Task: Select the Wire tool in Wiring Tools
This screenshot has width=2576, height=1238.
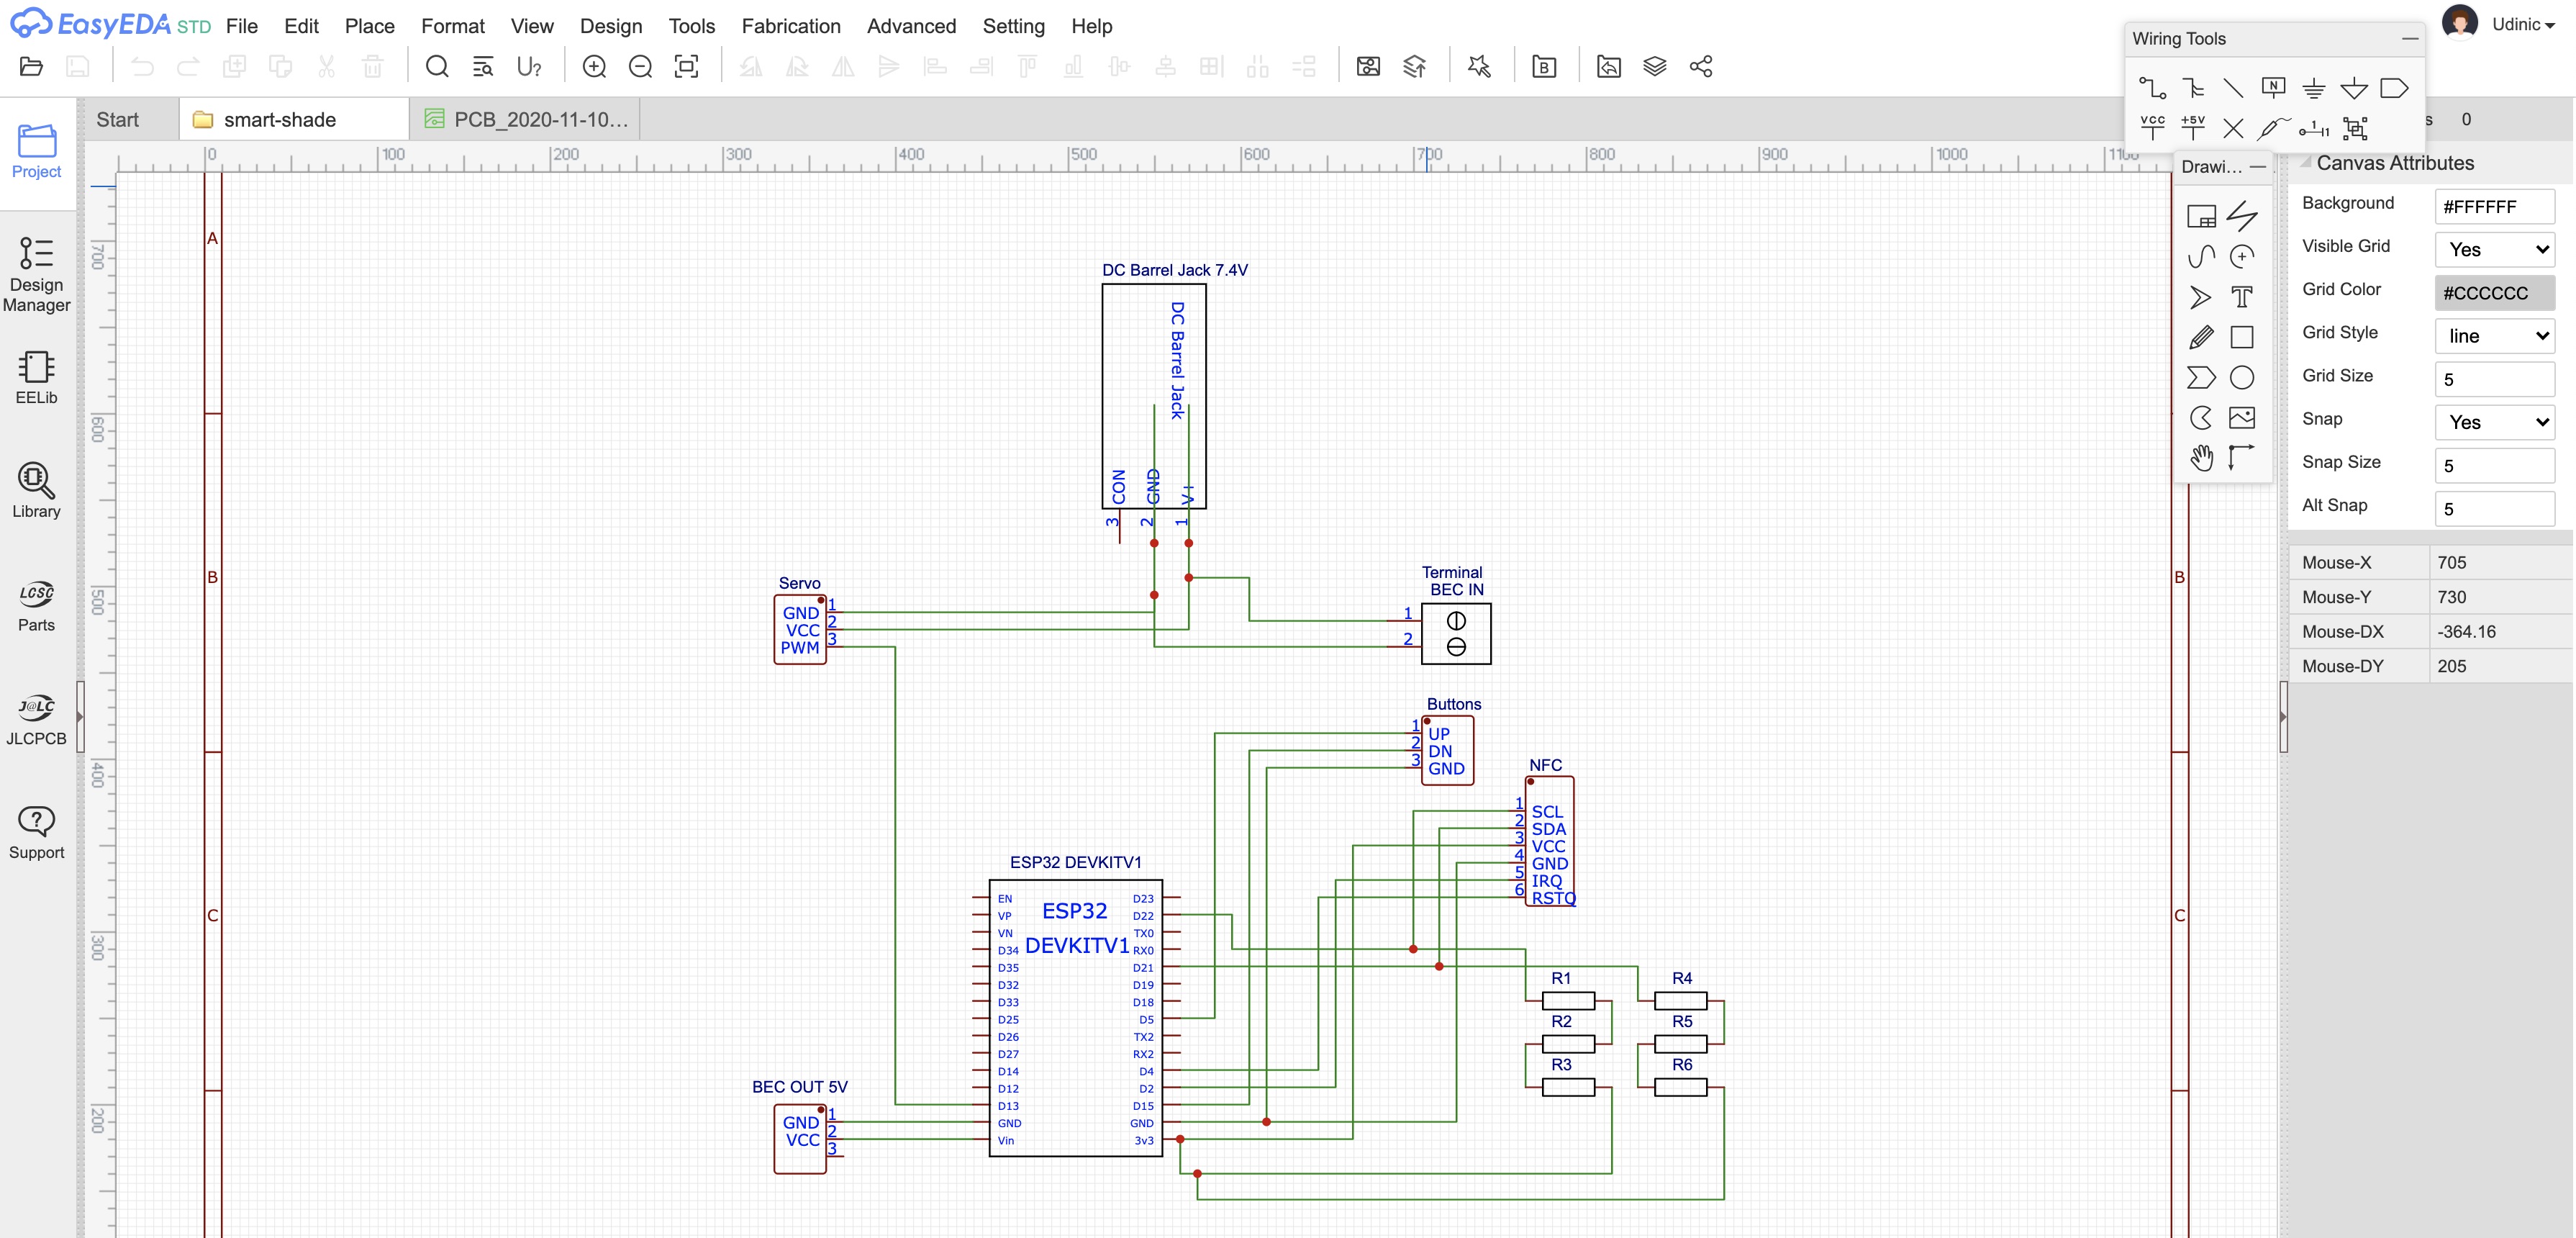Action: [x=2152, y=88]
